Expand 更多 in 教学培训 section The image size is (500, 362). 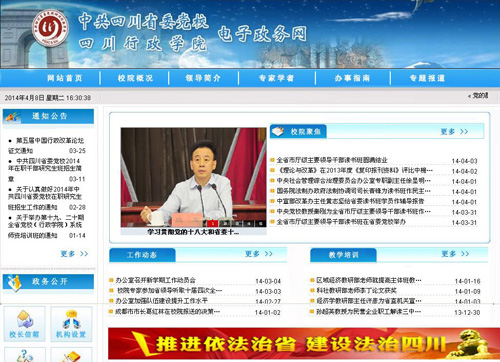pyautogui.click(x=455, y=254)
